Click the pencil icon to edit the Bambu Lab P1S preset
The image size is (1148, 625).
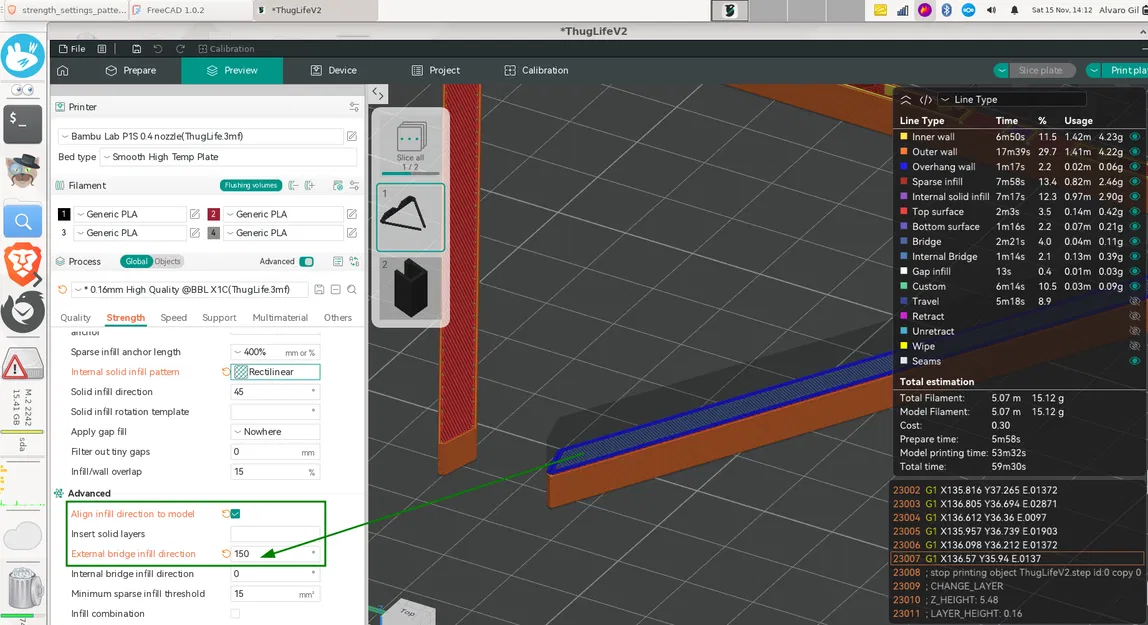(352, 137)
